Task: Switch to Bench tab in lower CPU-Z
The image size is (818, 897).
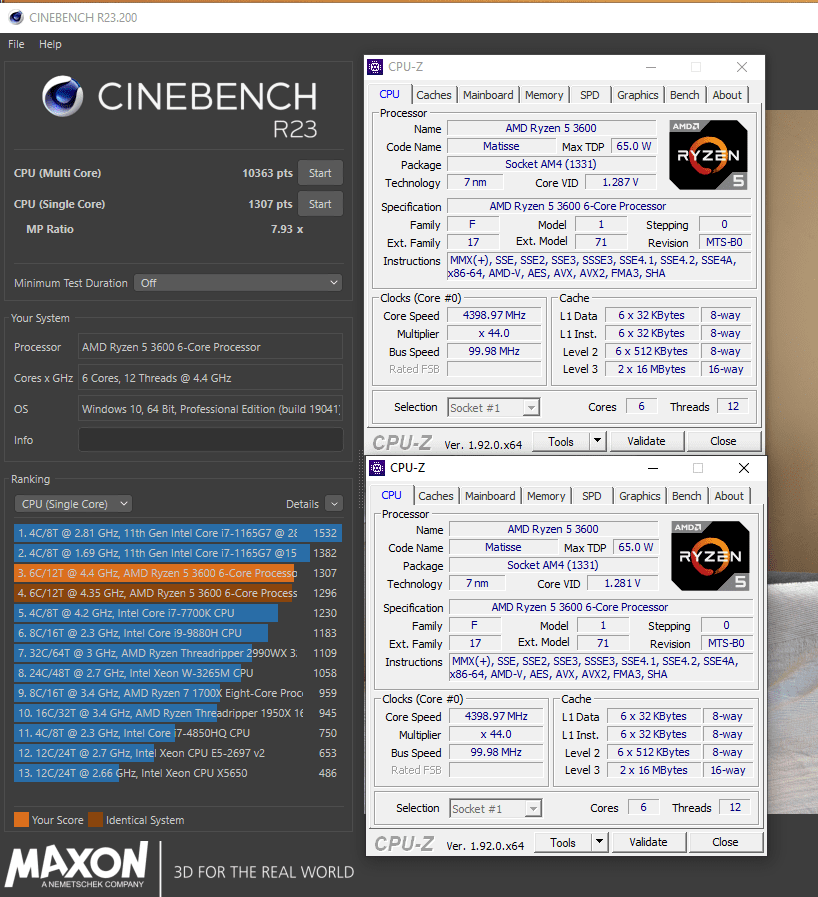Action: click(x=686, y=496)
